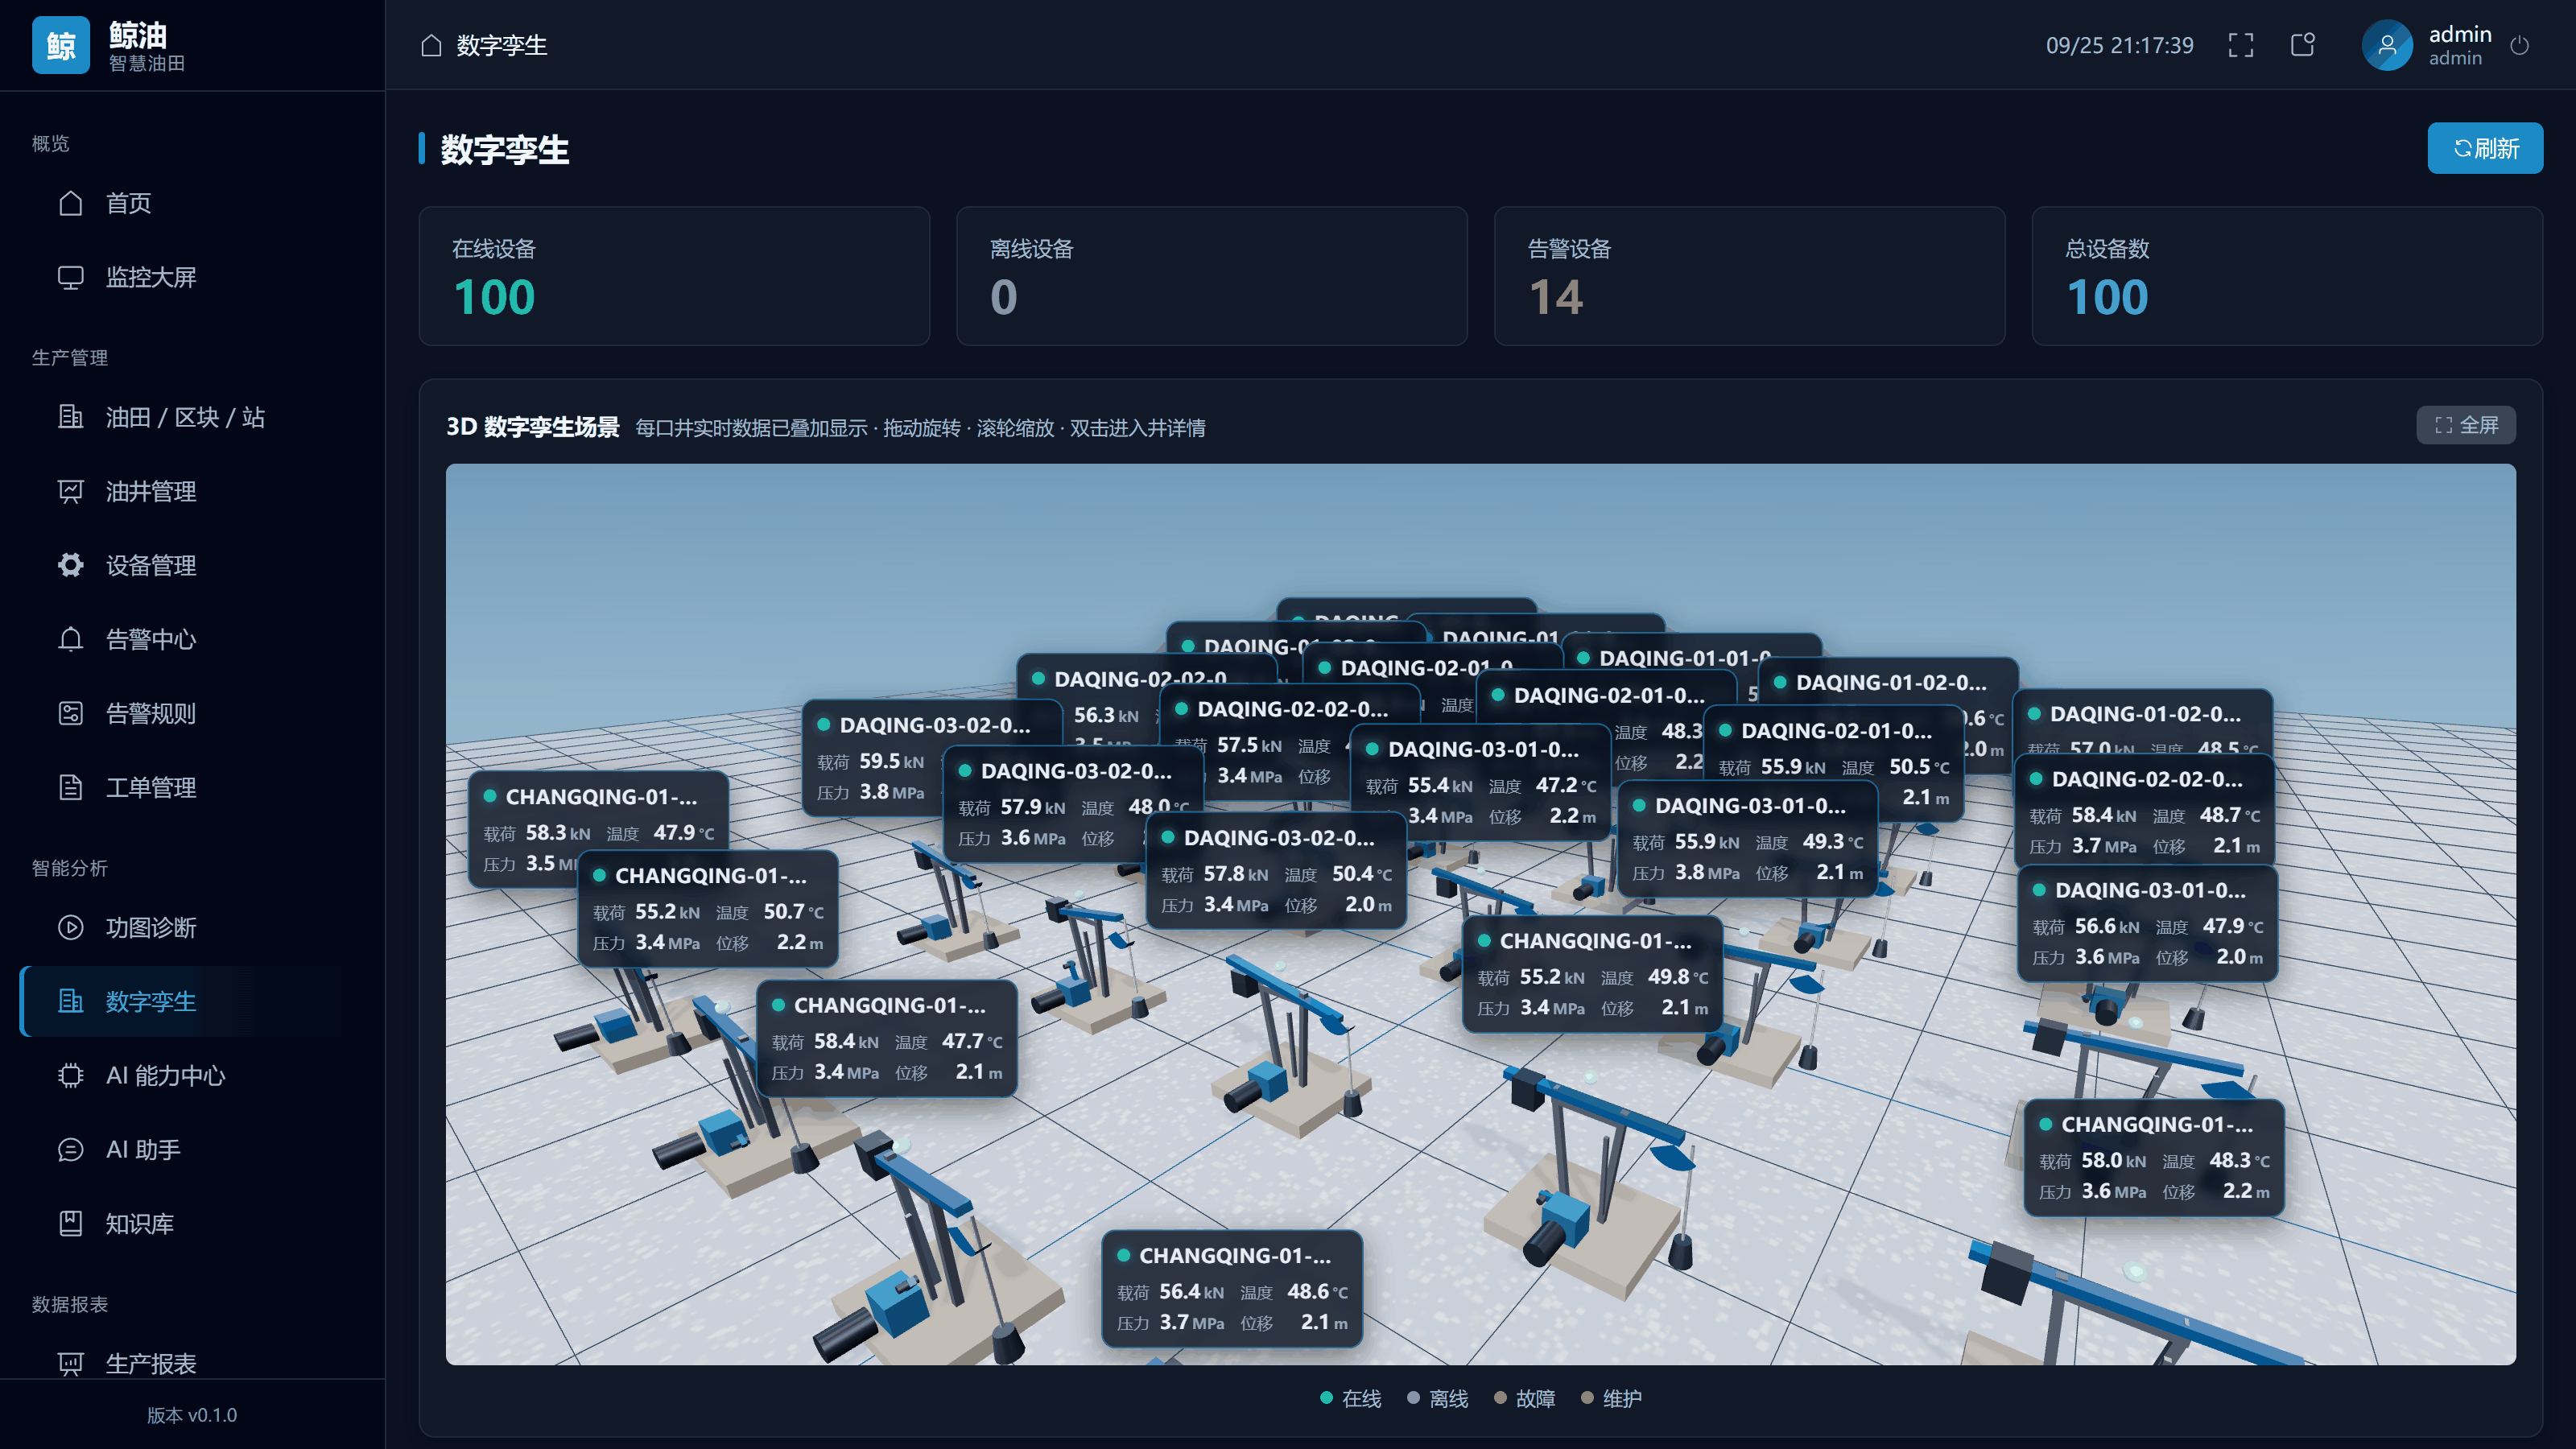This screenshot has width=2576, height=1449.
Task: Click the 鲸油 logo icon
Action: click(x=61, y=45)
